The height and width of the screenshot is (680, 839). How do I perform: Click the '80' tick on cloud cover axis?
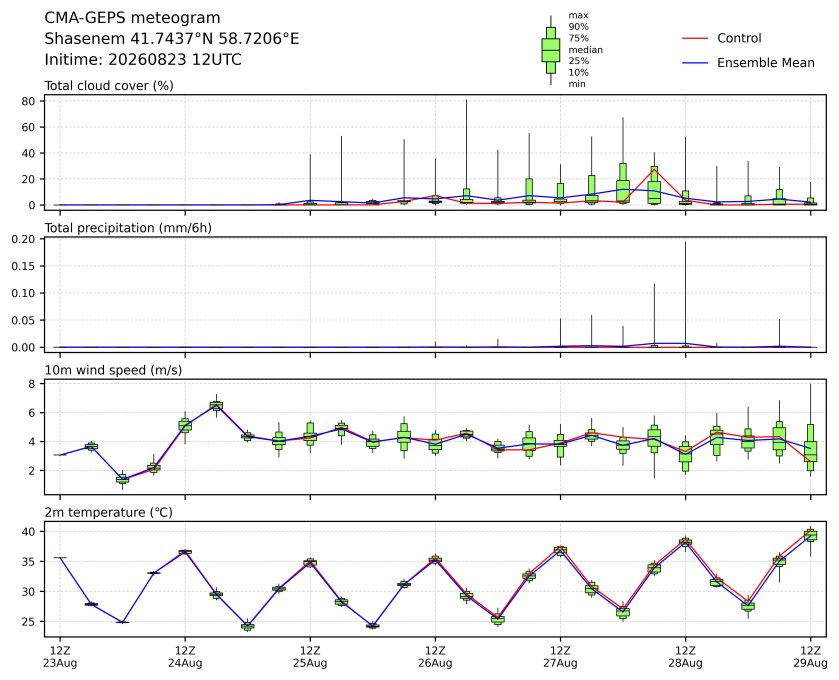coord(28,101)
